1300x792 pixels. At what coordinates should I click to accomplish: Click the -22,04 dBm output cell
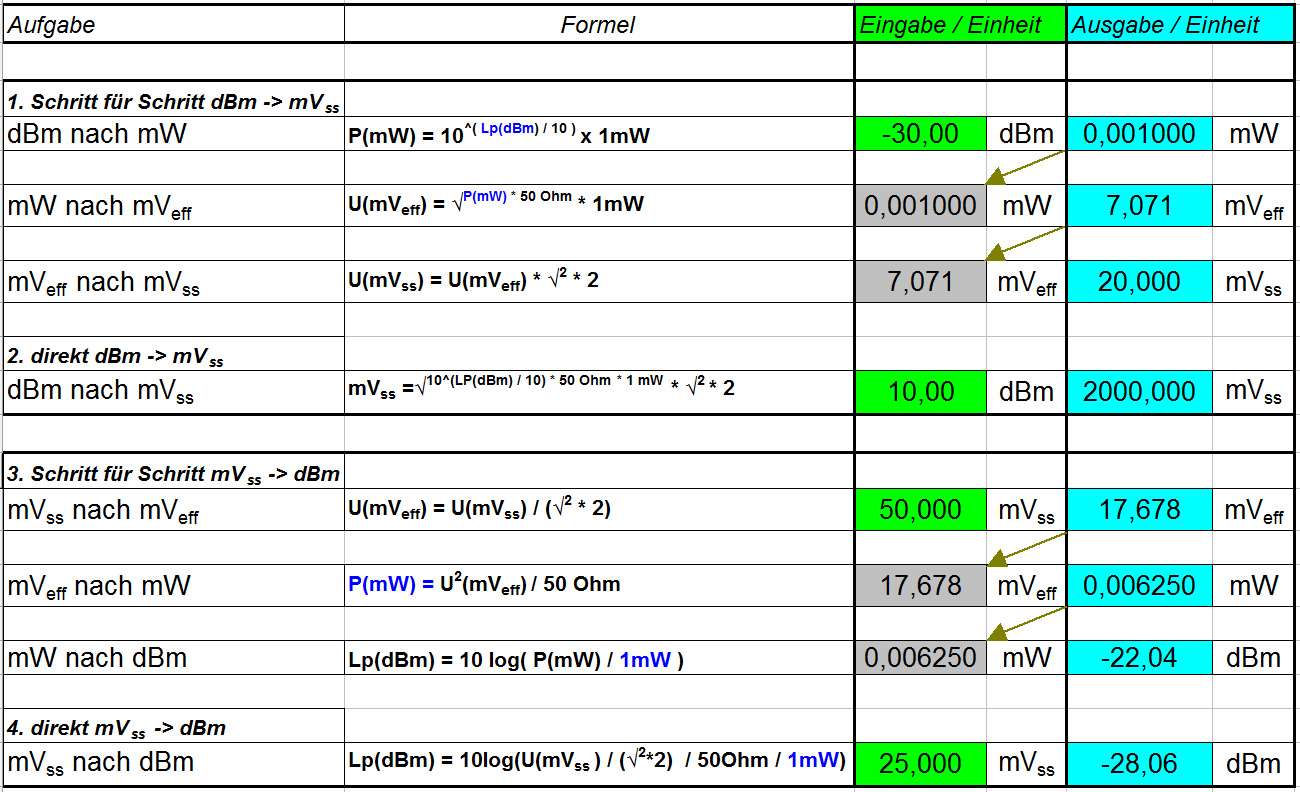tap(1139, 658)
